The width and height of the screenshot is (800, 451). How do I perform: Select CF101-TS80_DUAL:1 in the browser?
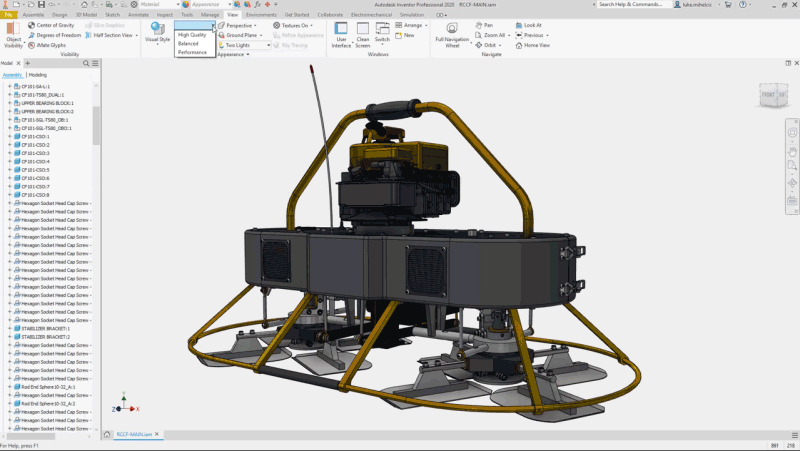point(42,95)
